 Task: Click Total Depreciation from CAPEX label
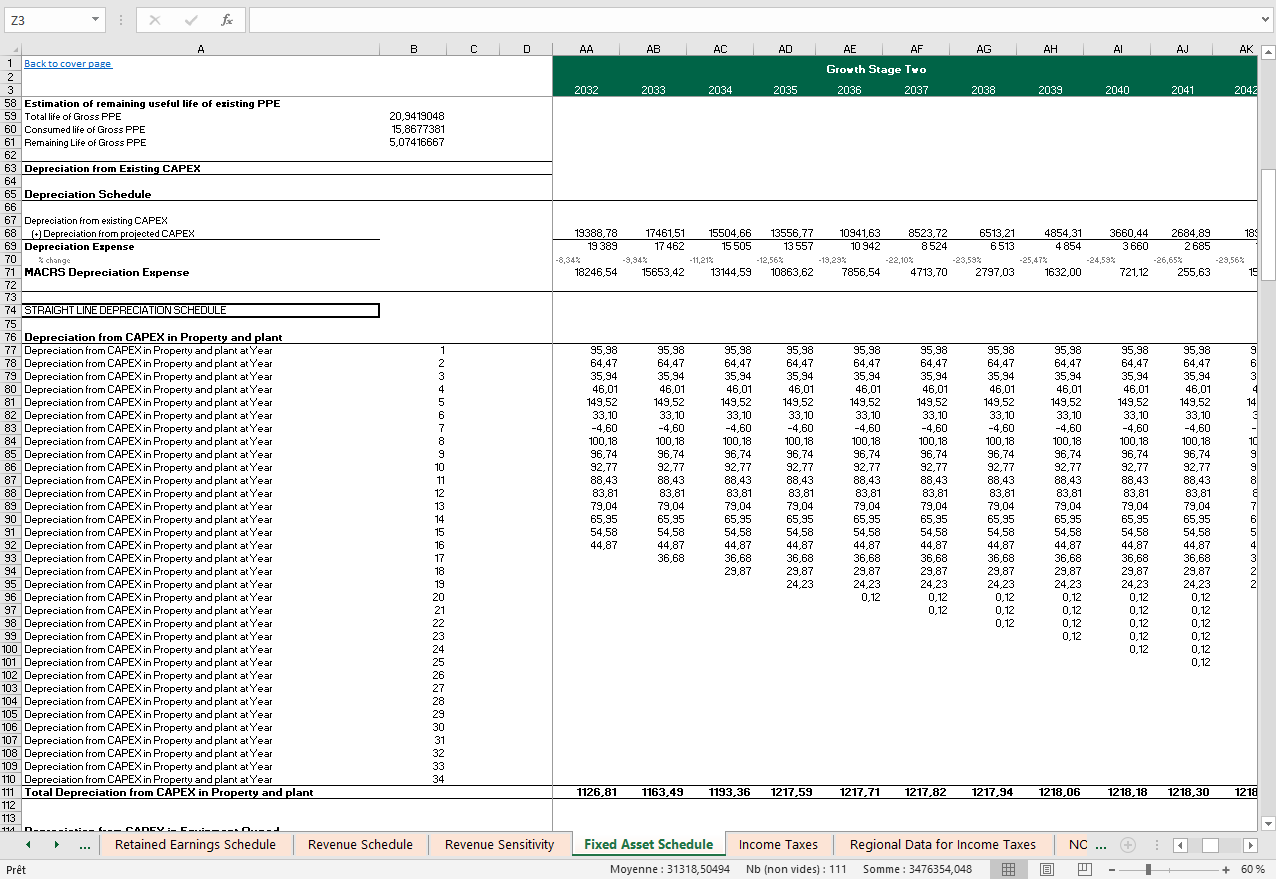168,792
